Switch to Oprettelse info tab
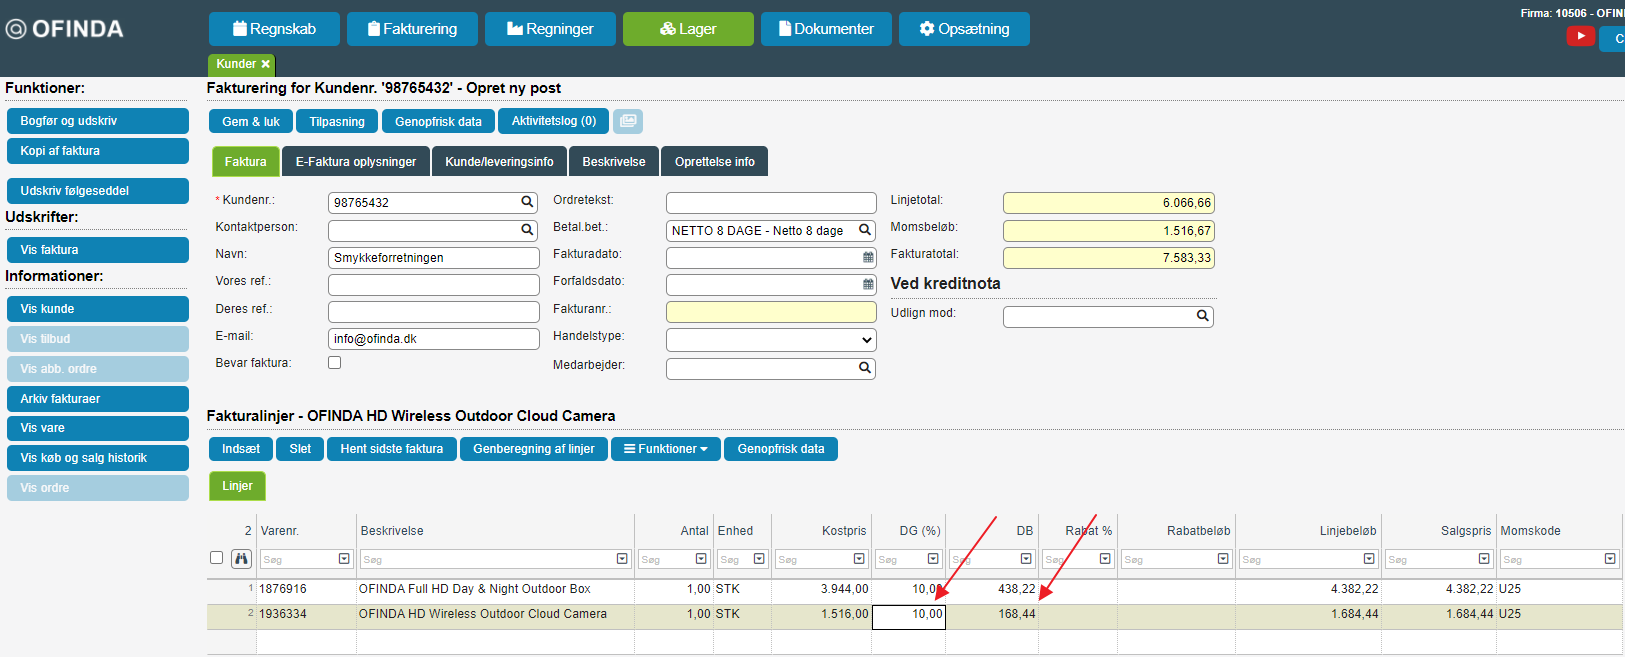 click(x=715, y=162)
